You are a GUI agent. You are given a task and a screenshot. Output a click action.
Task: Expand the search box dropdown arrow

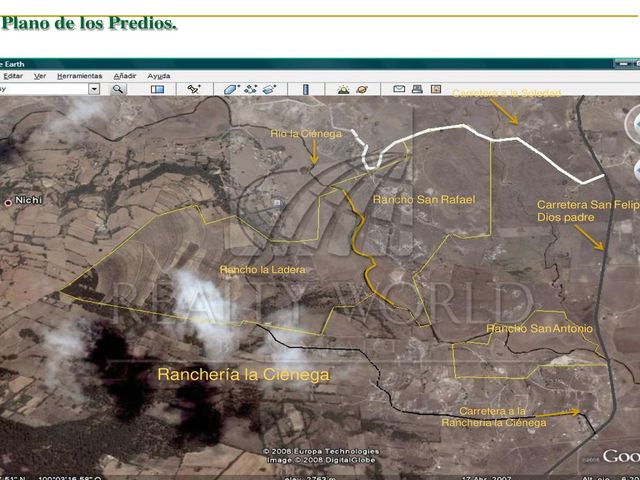coord(94,89)
